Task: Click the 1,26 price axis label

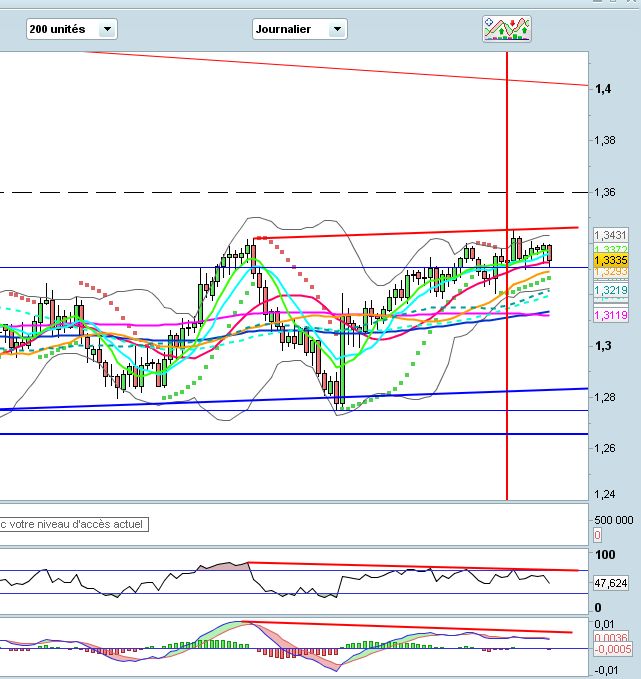Action: point(605,448)
